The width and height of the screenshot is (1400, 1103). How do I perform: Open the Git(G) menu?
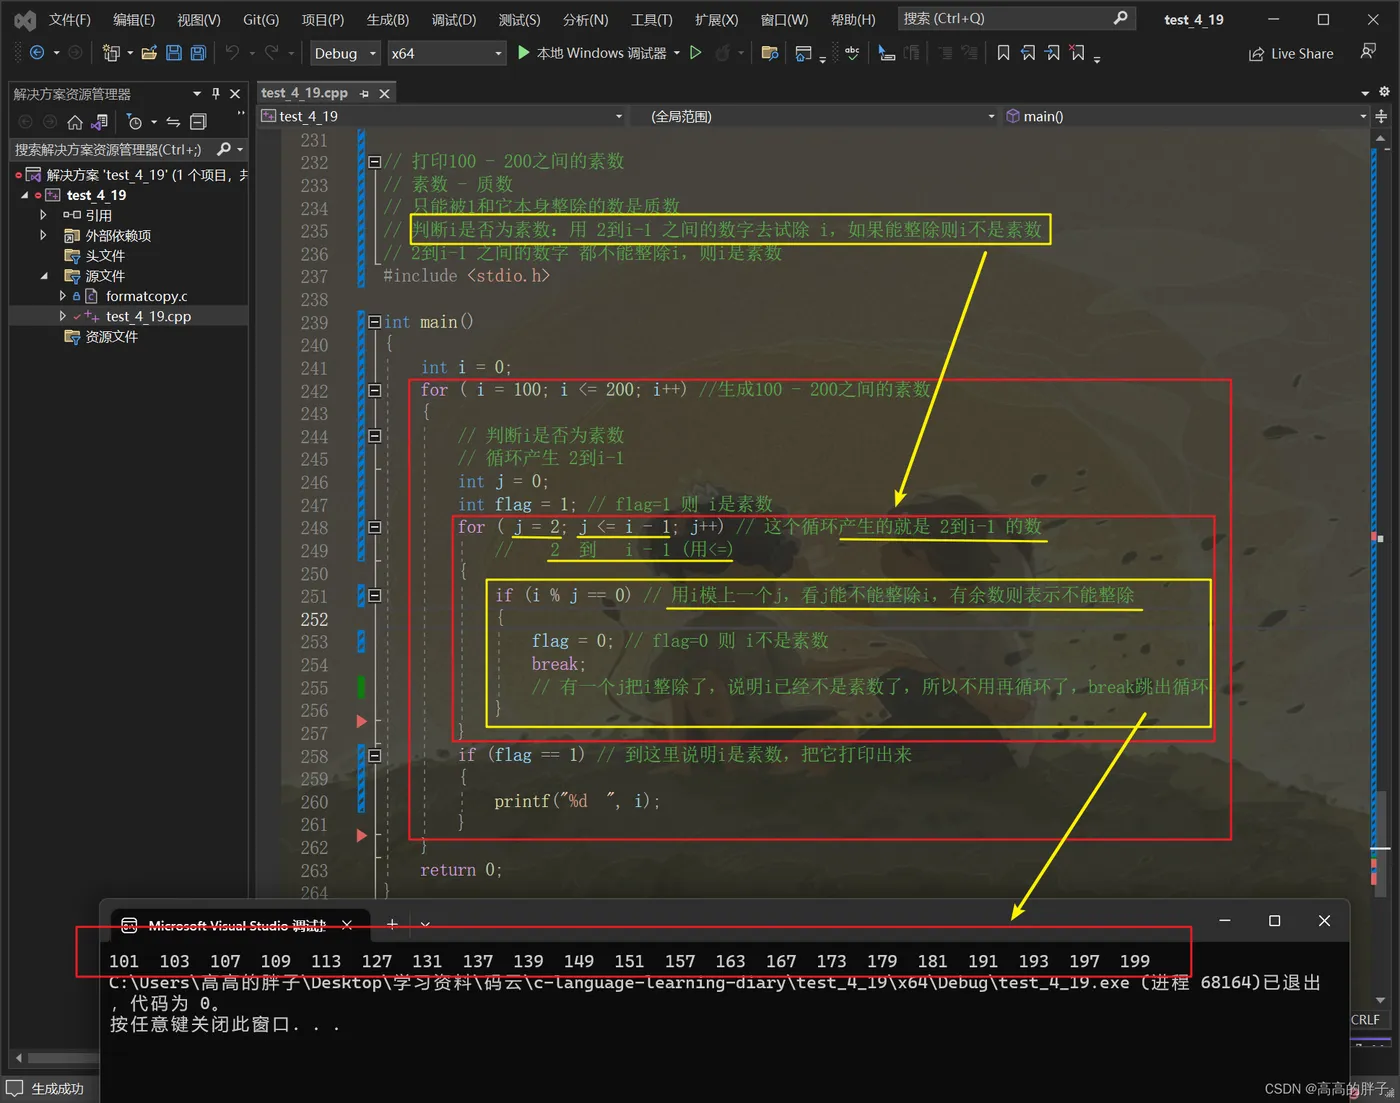click(x=261, y=19)
